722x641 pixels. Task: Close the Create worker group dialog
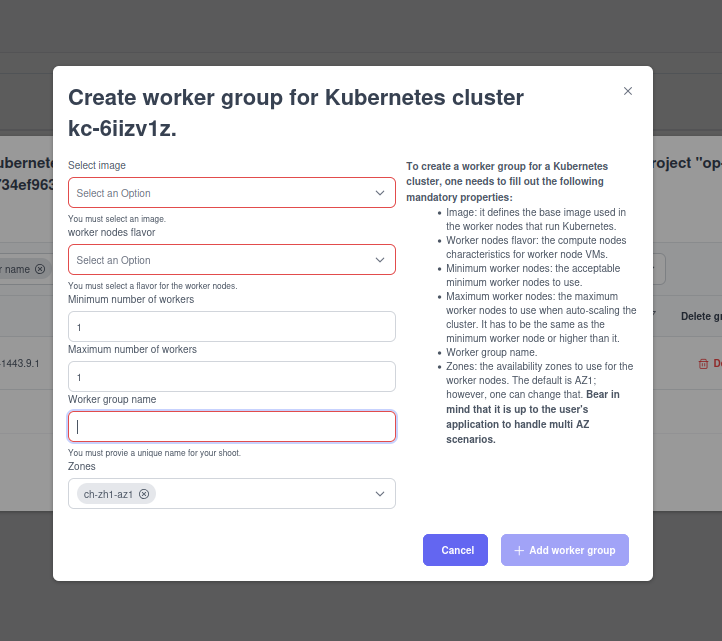point(628,91)
